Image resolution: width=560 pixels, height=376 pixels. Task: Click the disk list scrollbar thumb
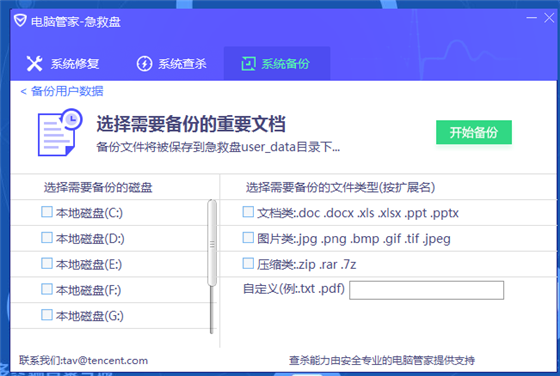click(212, 243)
